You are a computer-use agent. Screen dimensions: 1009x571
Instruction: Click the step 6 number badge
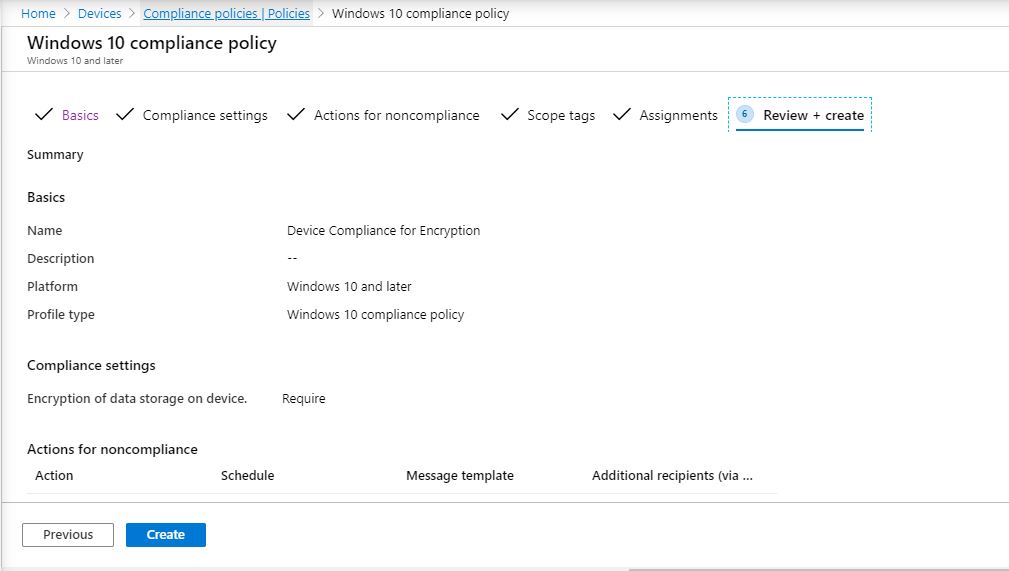click(x=745, y=114)
